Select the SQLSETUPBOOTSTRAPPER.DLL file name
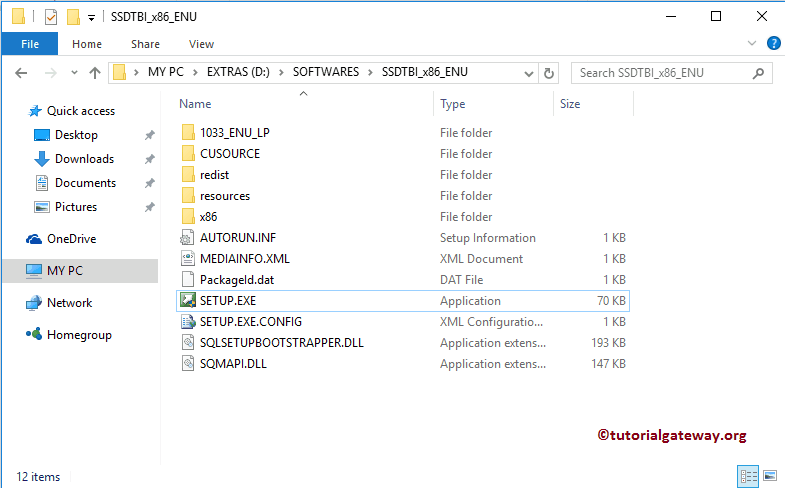 point(282,343)
